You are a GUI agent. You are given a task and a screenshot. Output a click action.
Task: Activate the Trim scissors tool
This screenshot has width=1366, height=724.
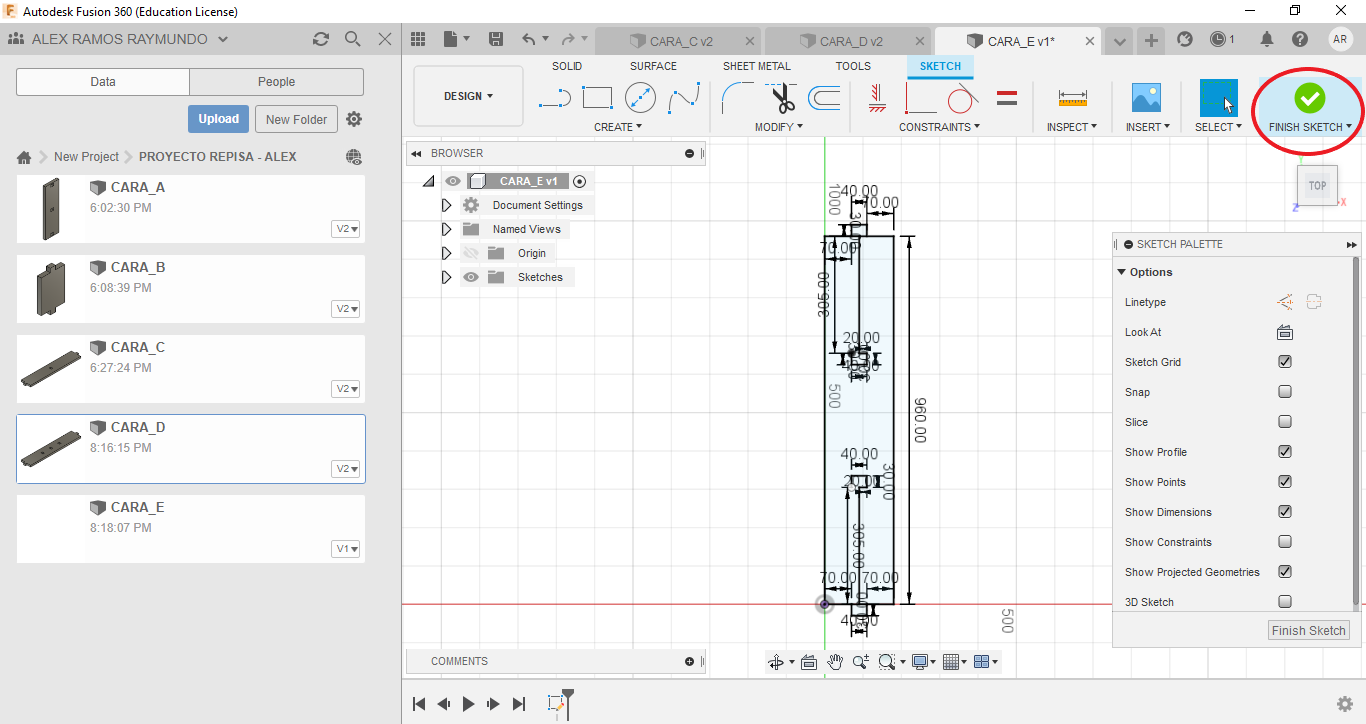click(782, 98)
